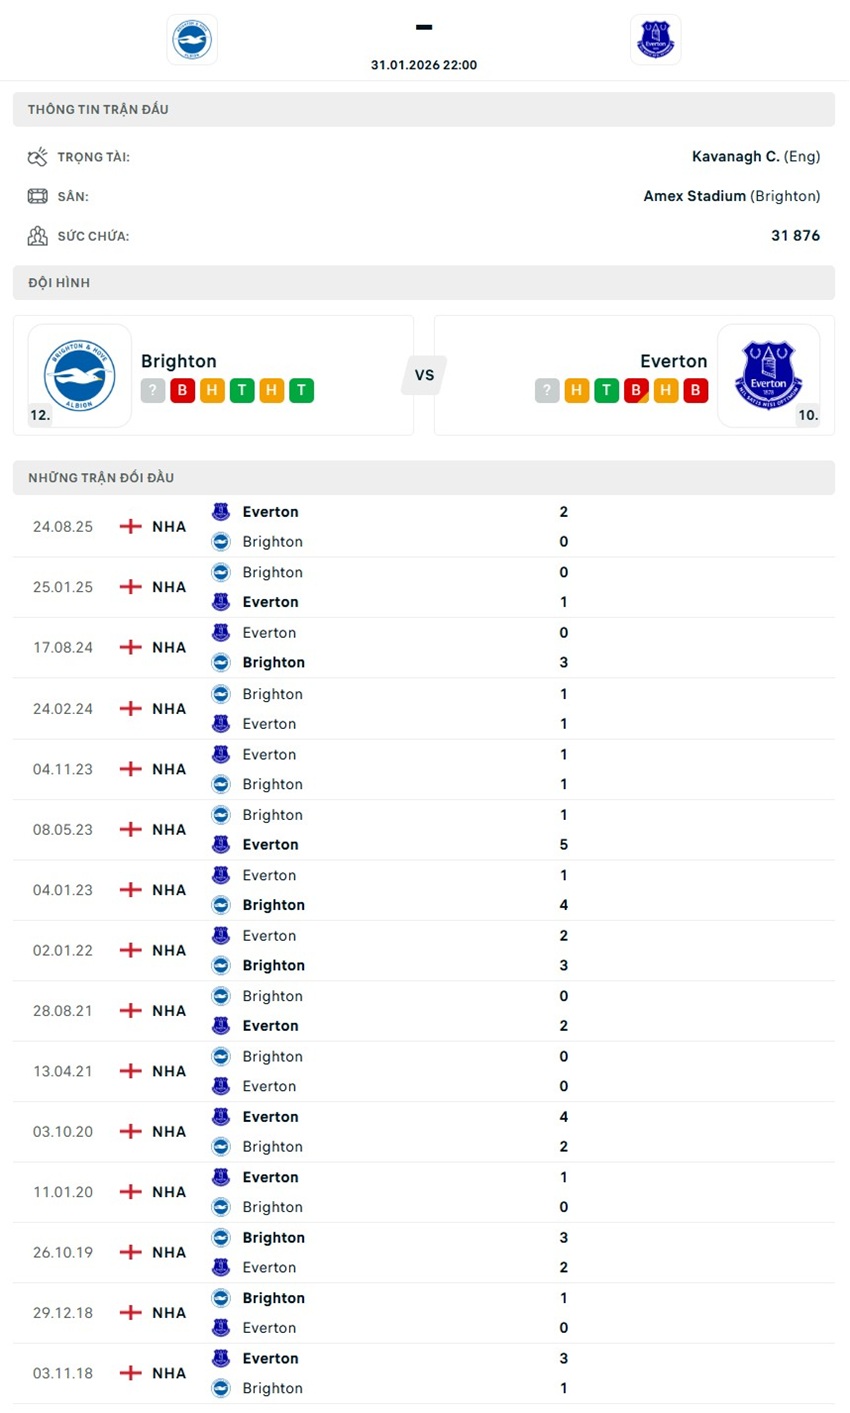Click the referee whistle icon beside TRỌNG TÀI
Image resolution: width=850 pixels, height=1413 pixels.
(37, 156)
